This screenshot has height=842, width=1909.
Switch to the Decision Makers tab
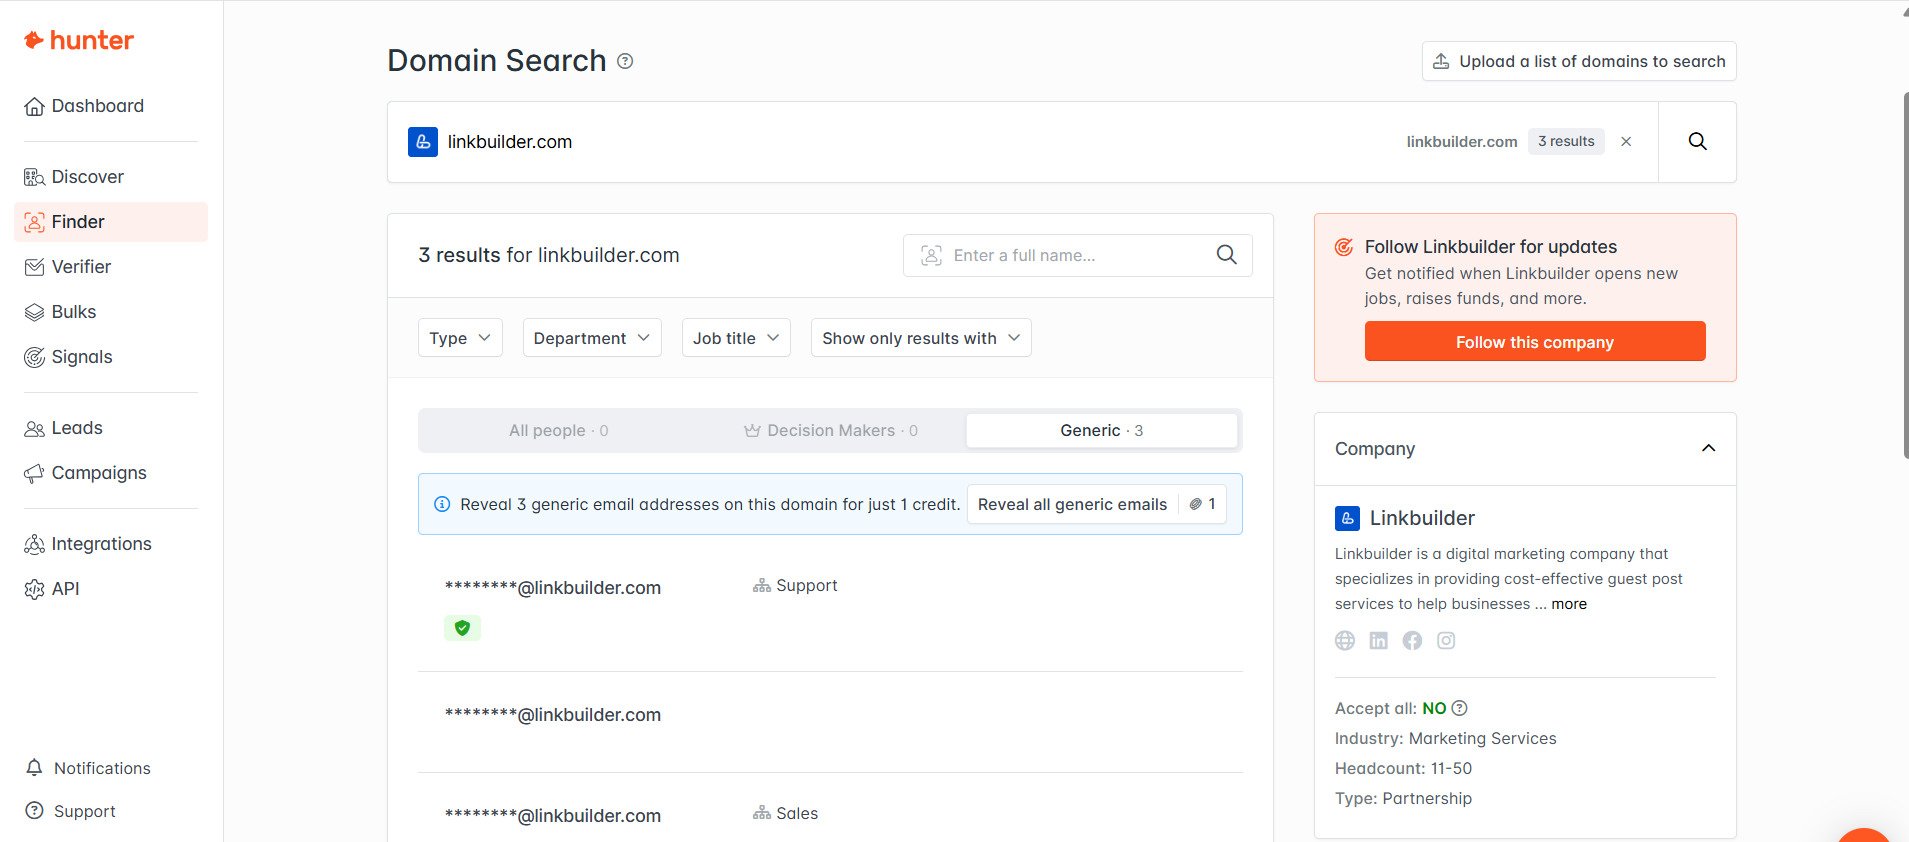(830, 431)
